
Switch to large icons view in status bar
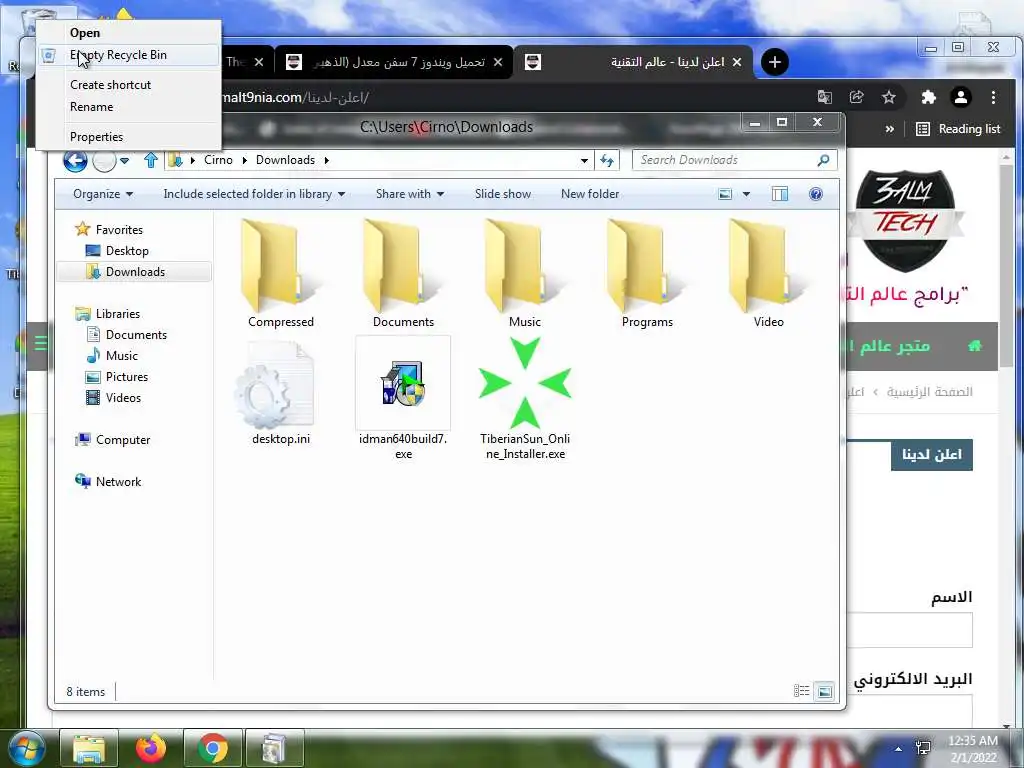(x=825, y=691)
